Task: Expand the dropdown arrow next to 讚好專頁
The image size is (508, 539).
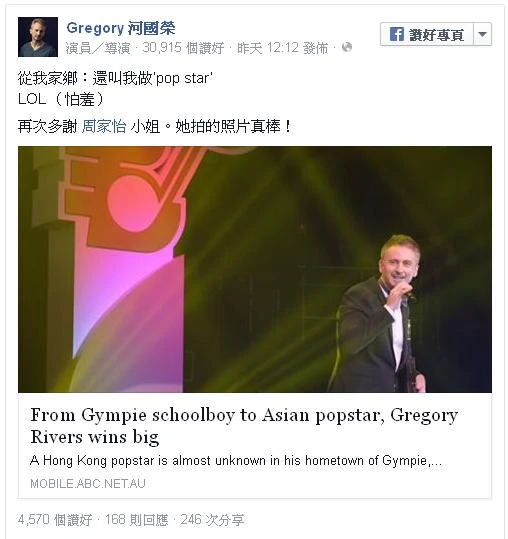Action: [483, 34]
